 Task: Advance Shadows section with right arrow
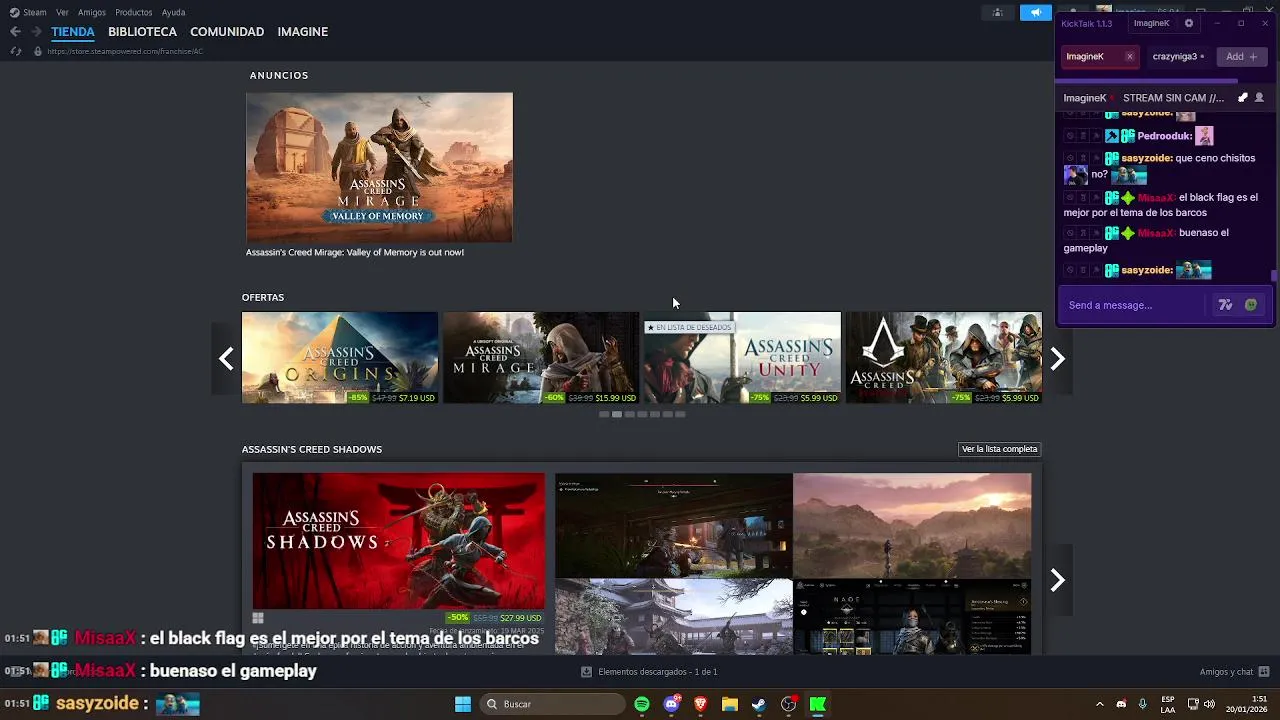(x=1058, y=580)
